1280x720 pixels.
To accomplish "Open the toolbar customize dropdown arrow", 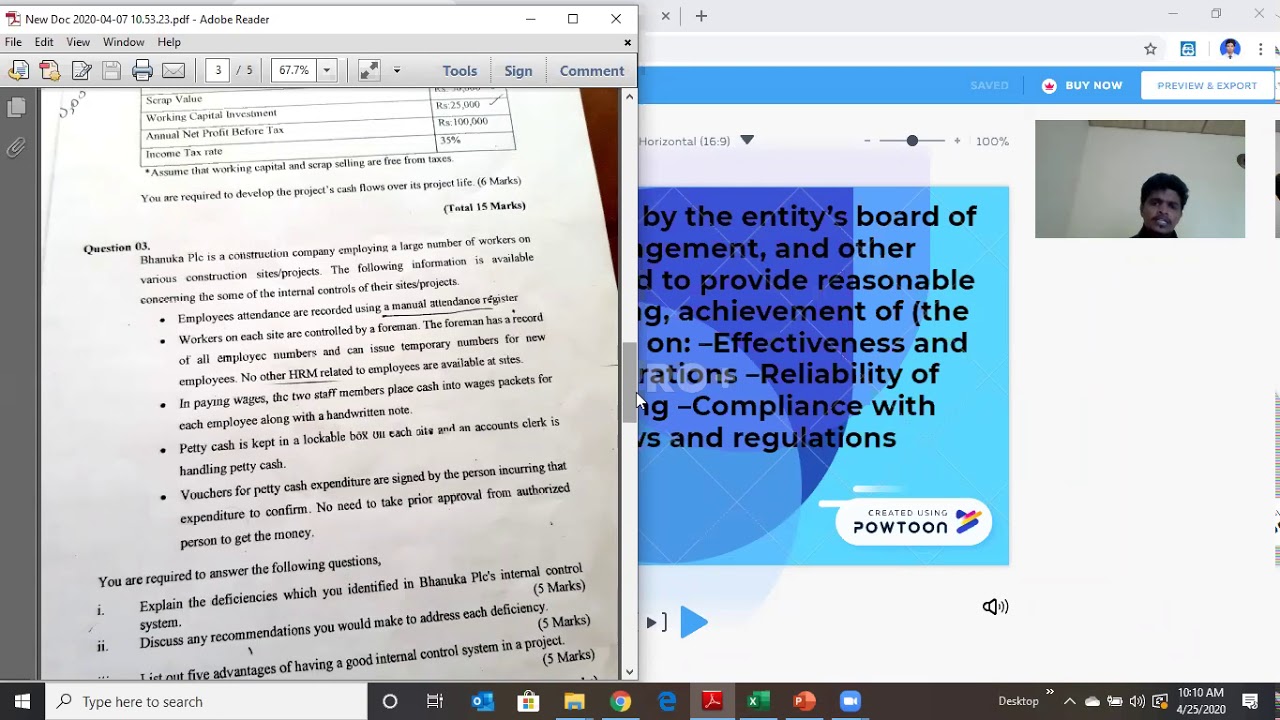I will pyautogui.click(x=396, y=70).
